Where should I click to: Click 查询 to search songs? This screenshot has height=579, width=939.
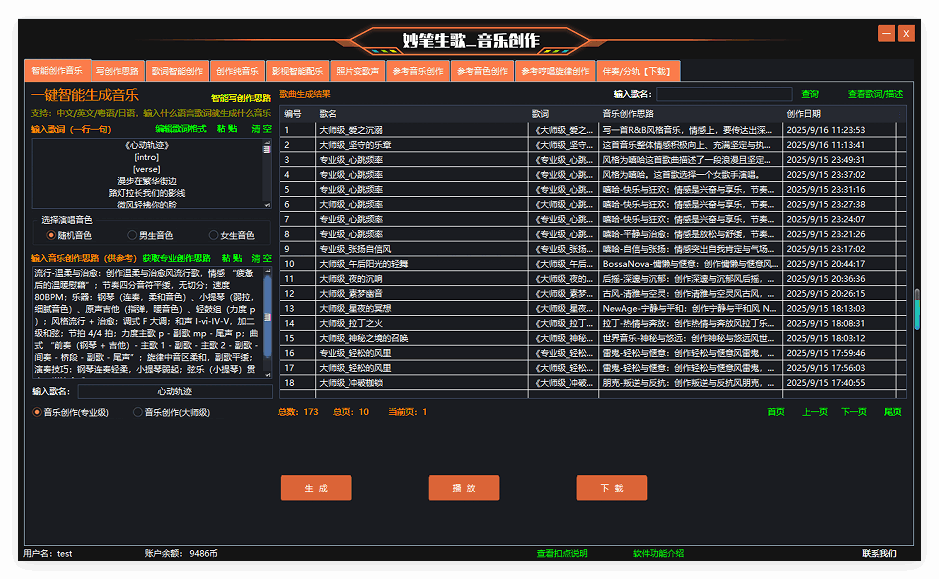(x=809, y=94)
